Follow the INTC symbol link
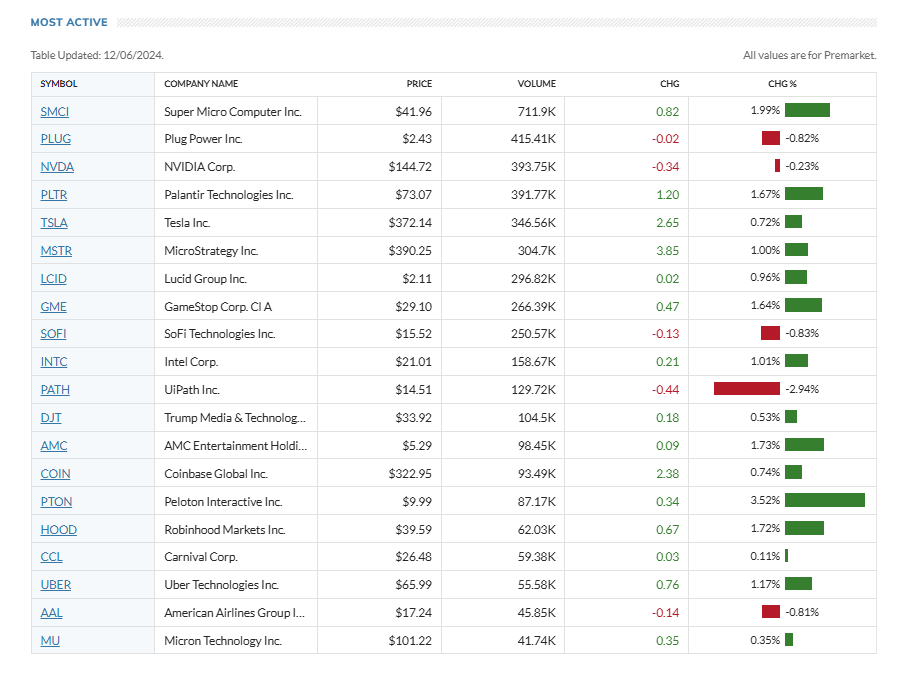Viewport: 910px width, 673px height. (x=54, y=361)
